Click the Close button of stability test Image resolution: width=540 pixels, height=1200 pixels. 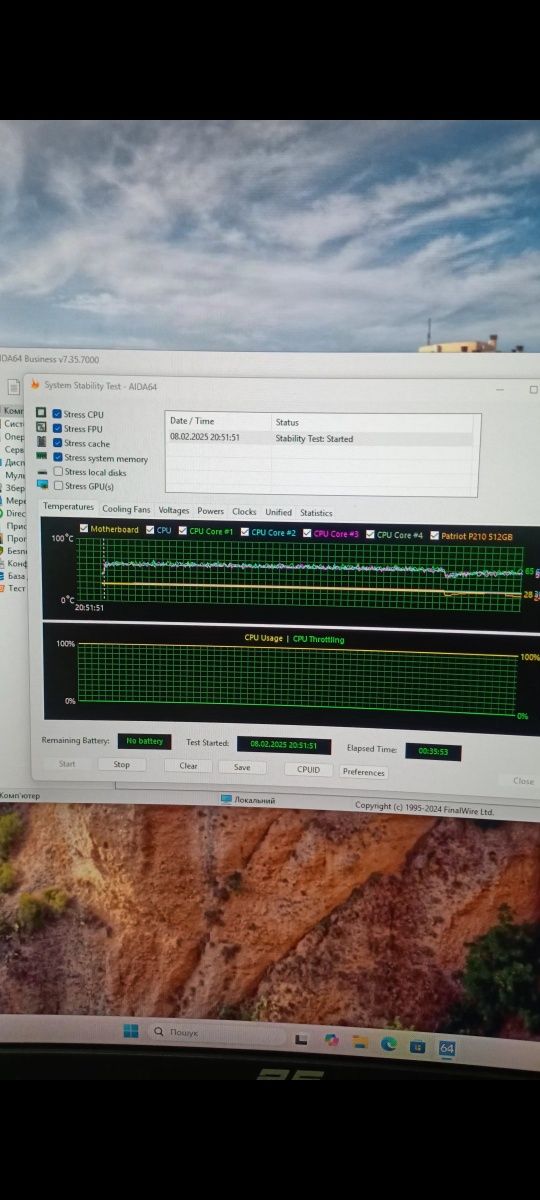(523, 781)
